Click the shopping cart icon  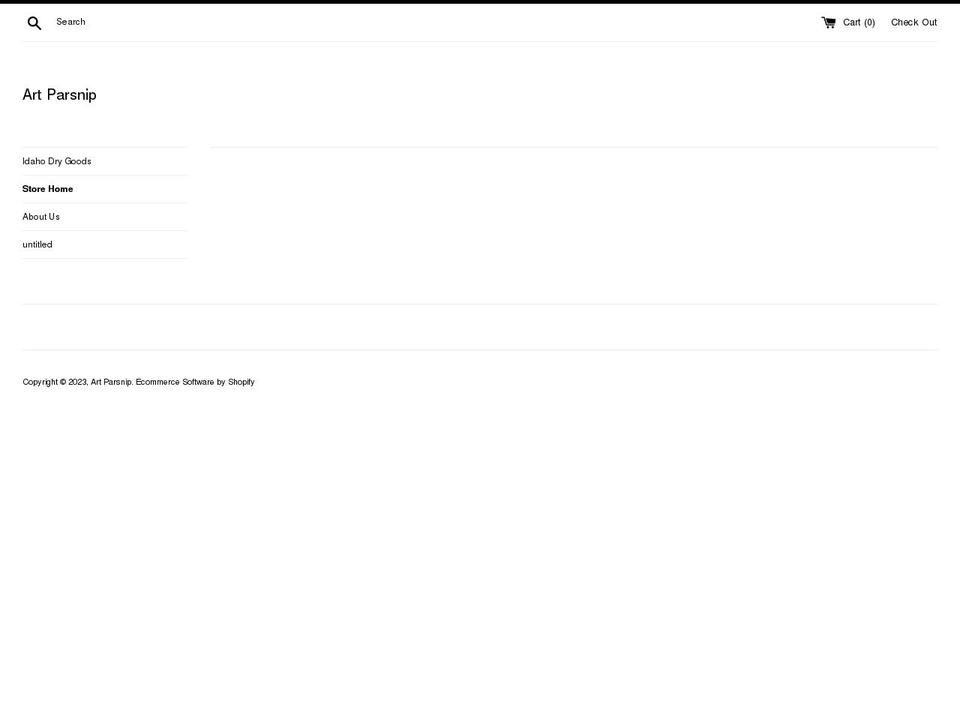(828, 23)
